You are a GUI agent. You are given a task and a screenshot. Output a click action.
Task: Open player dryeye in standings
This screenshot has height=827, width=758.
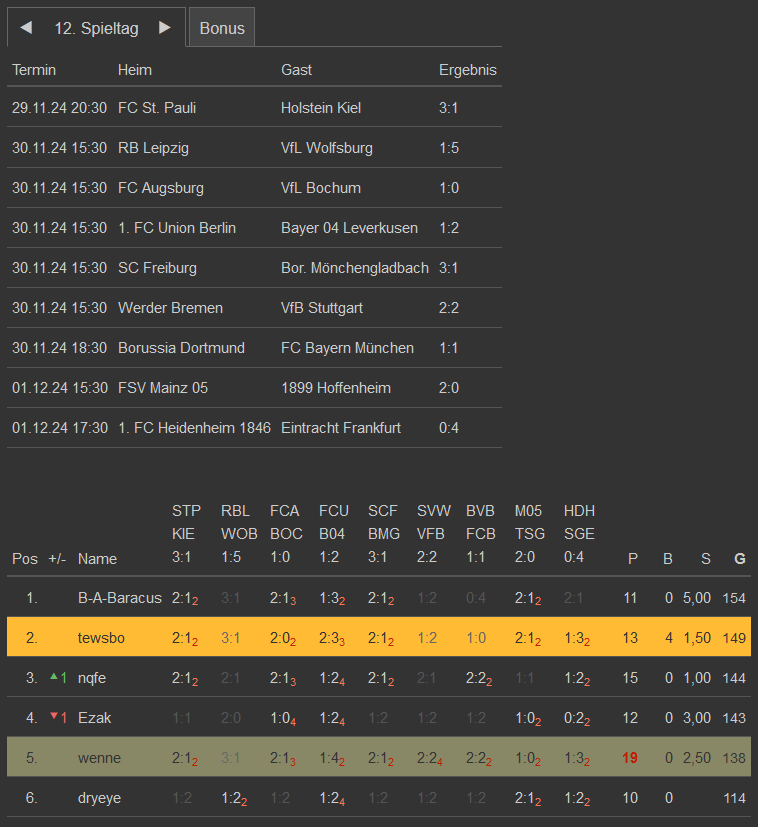coord(101,798)
